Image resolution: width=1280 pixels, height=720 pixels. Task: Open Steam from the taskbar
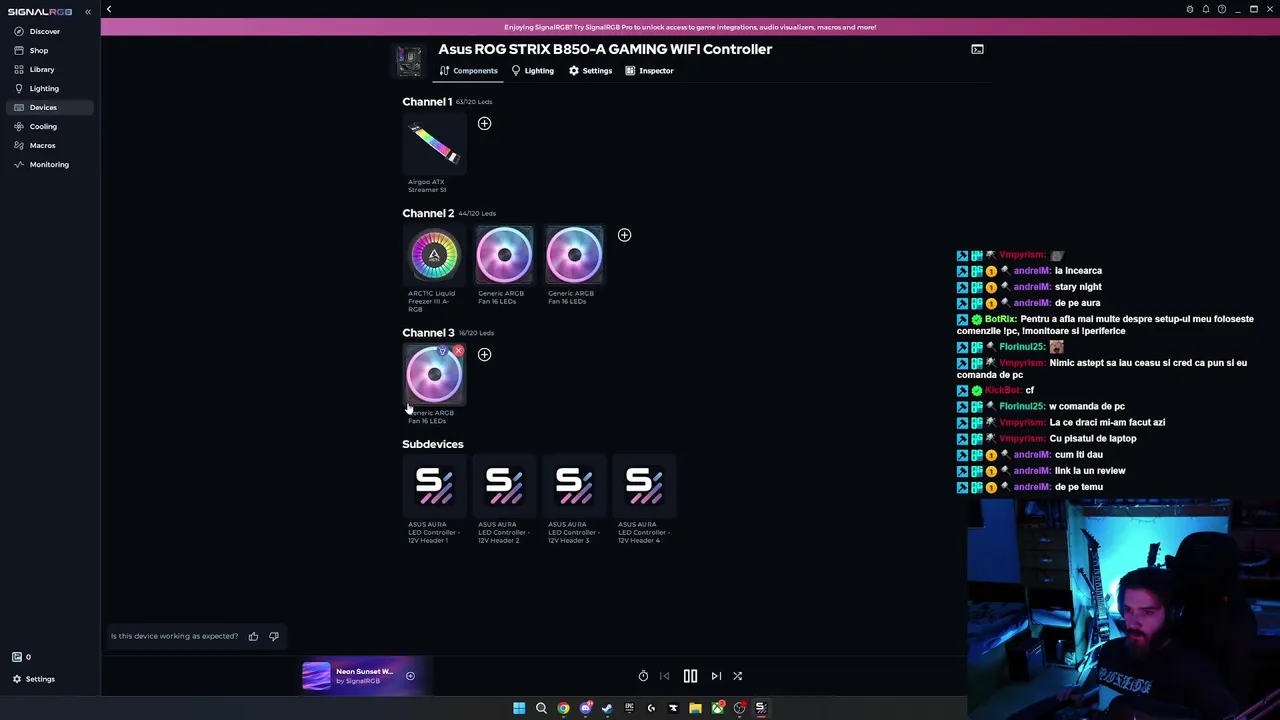point(607,708)
